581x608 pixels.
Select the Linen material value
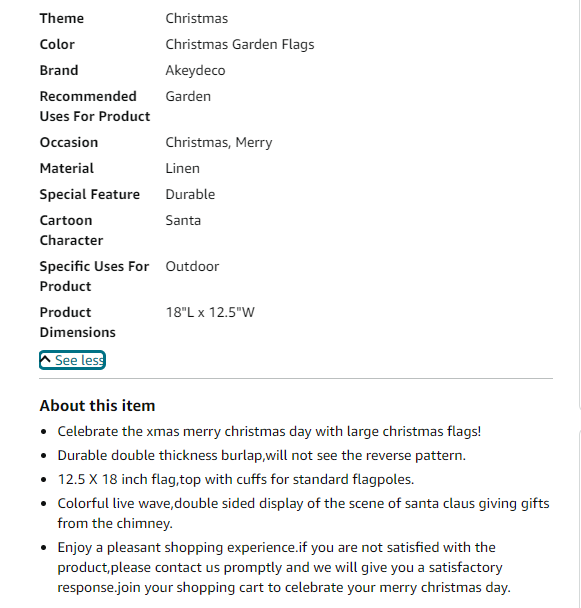point(182,168)
